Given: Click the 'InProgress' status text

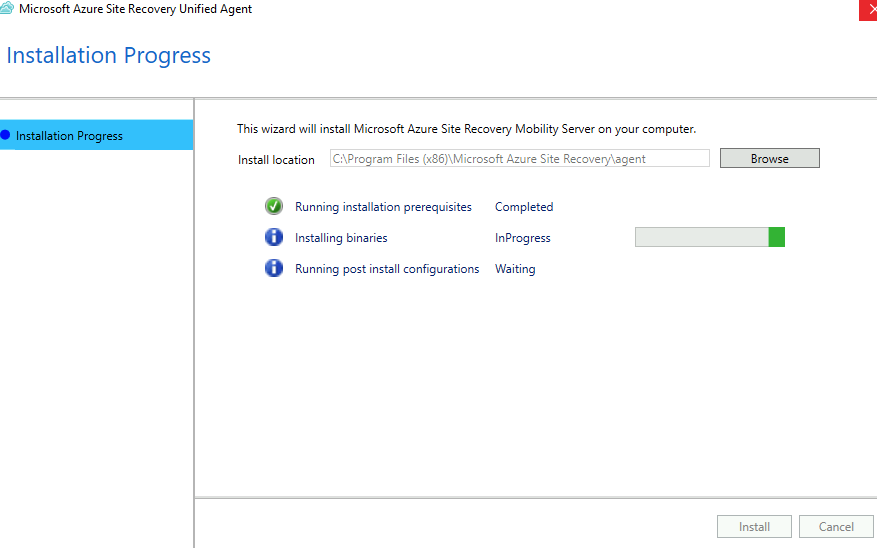Looking at the screenshot, I should point(522,238).
